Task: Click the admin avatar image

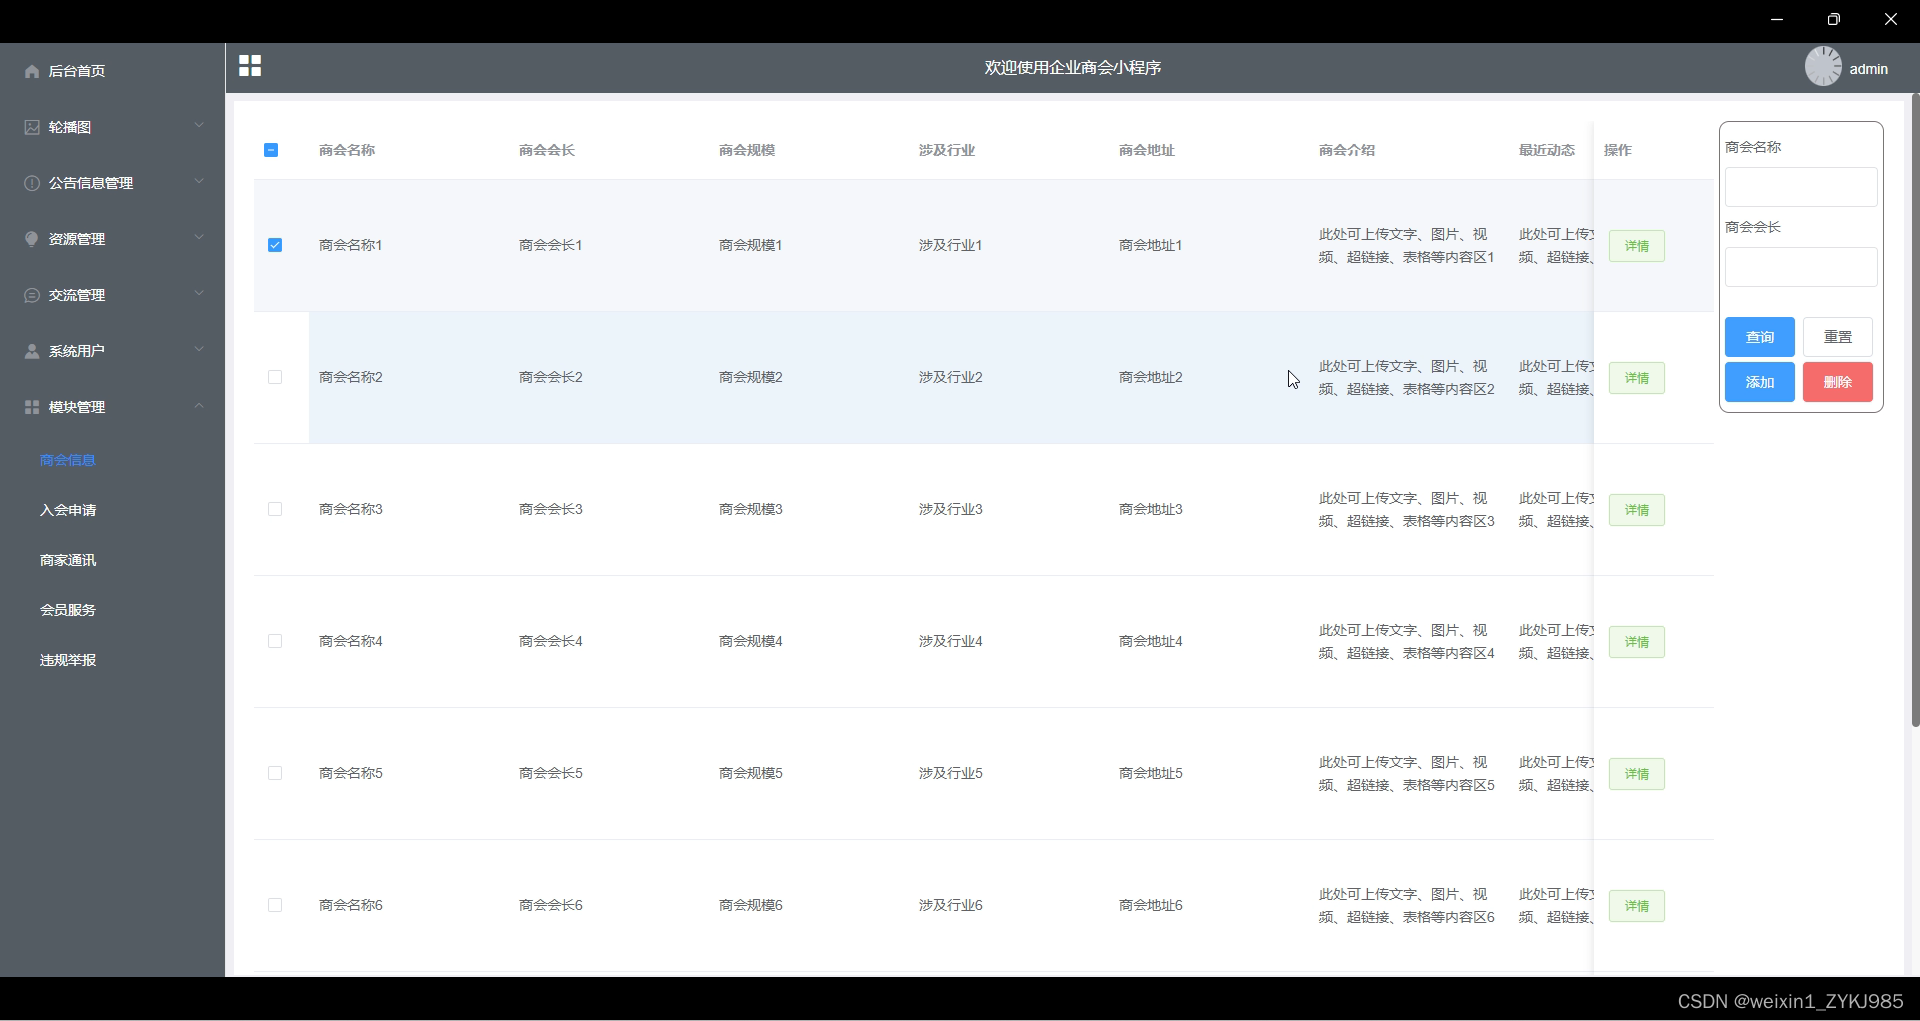Action: [1823, 67]
